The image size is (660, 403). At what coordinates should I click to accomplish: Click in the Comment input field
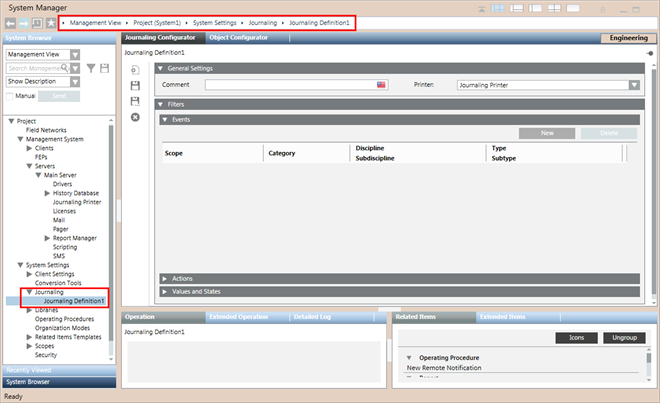[290, 86]
